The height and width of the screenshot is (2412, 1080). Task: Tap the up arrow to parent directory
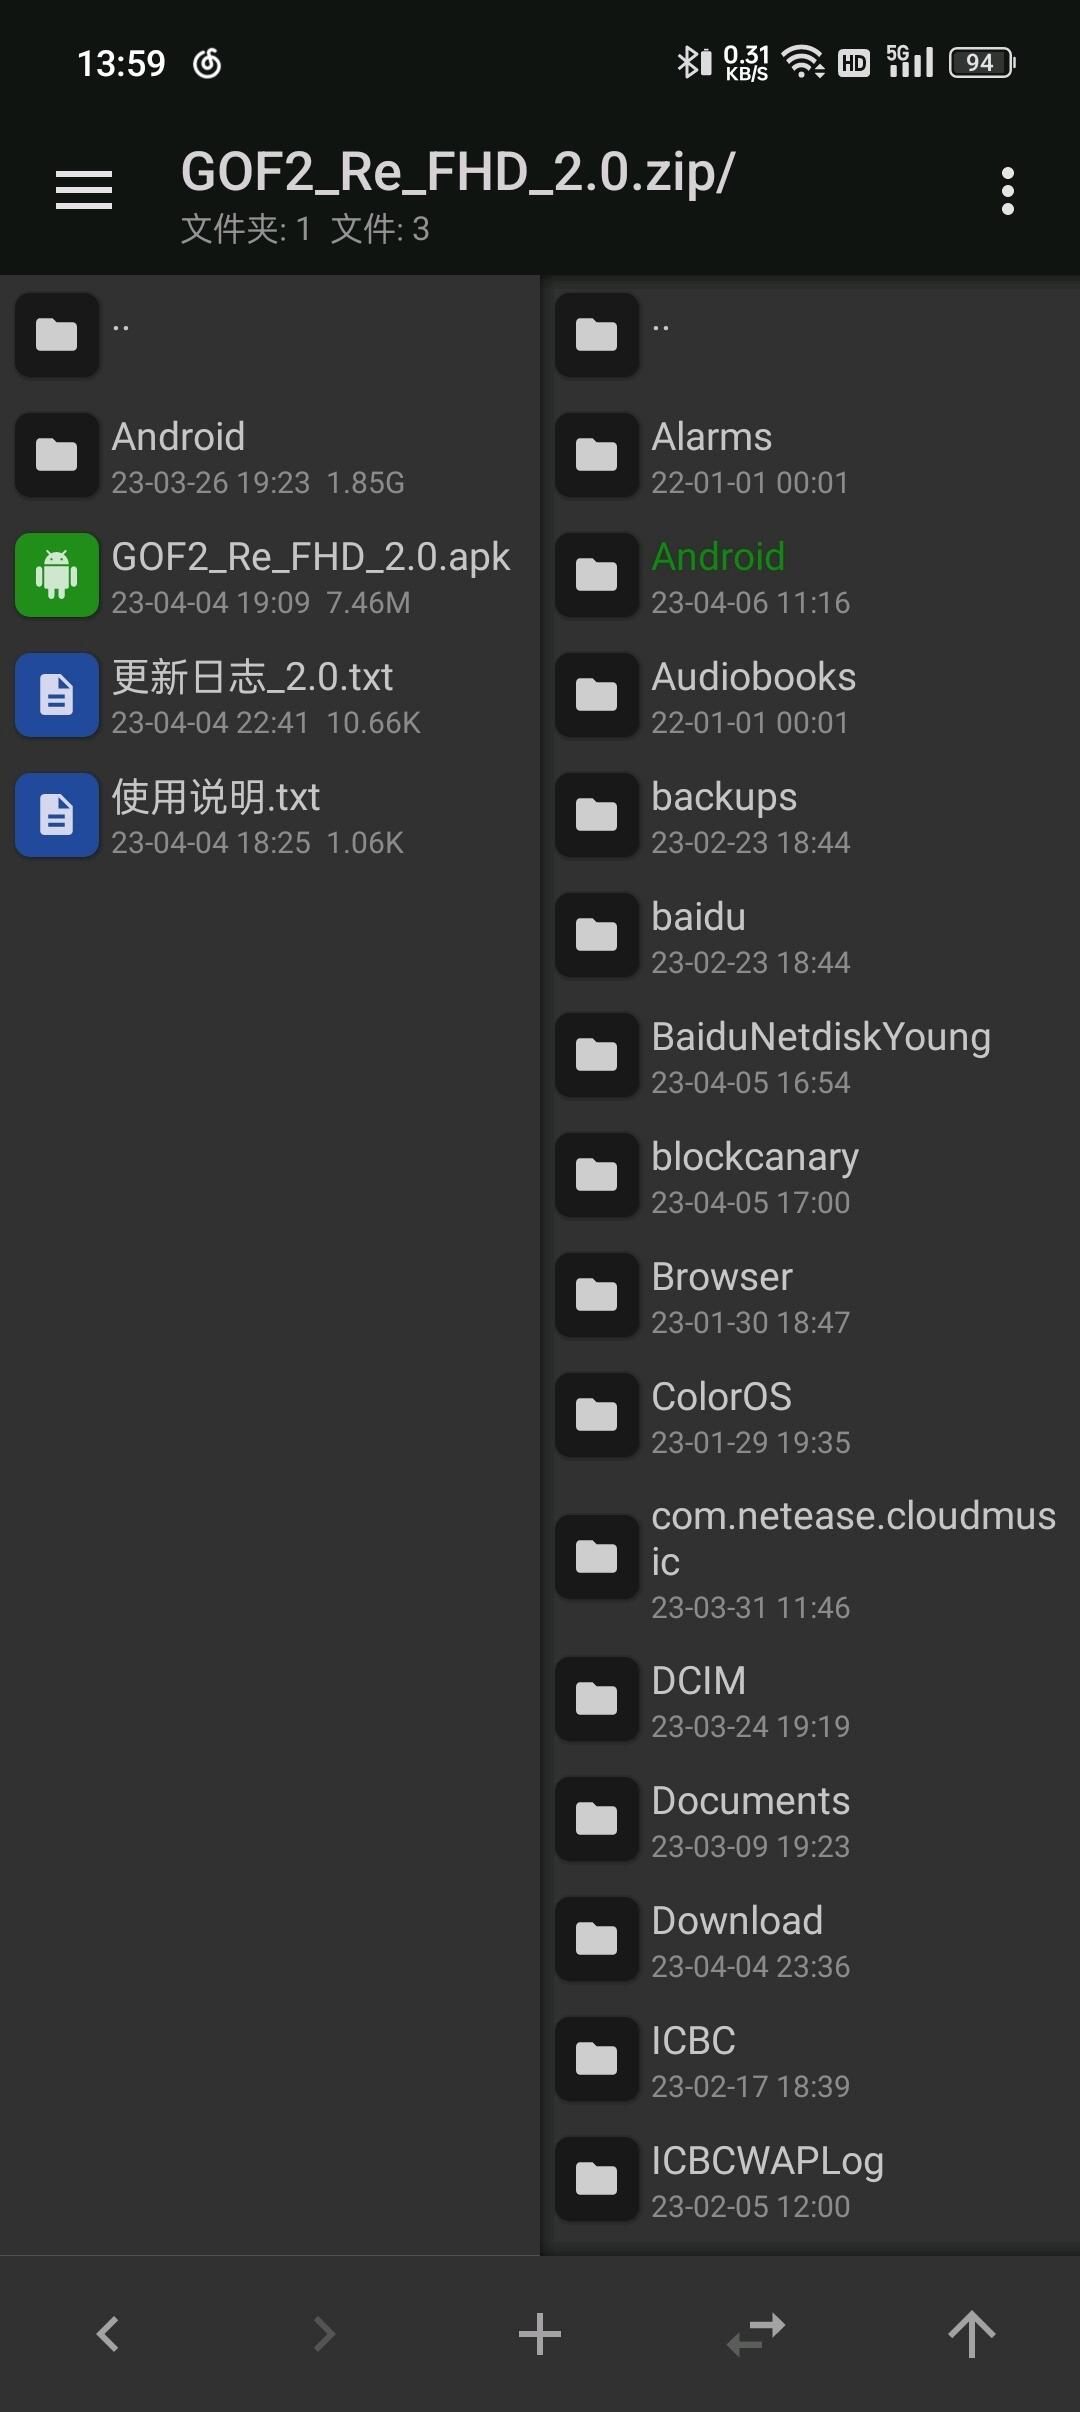(x=971, y=2334)
